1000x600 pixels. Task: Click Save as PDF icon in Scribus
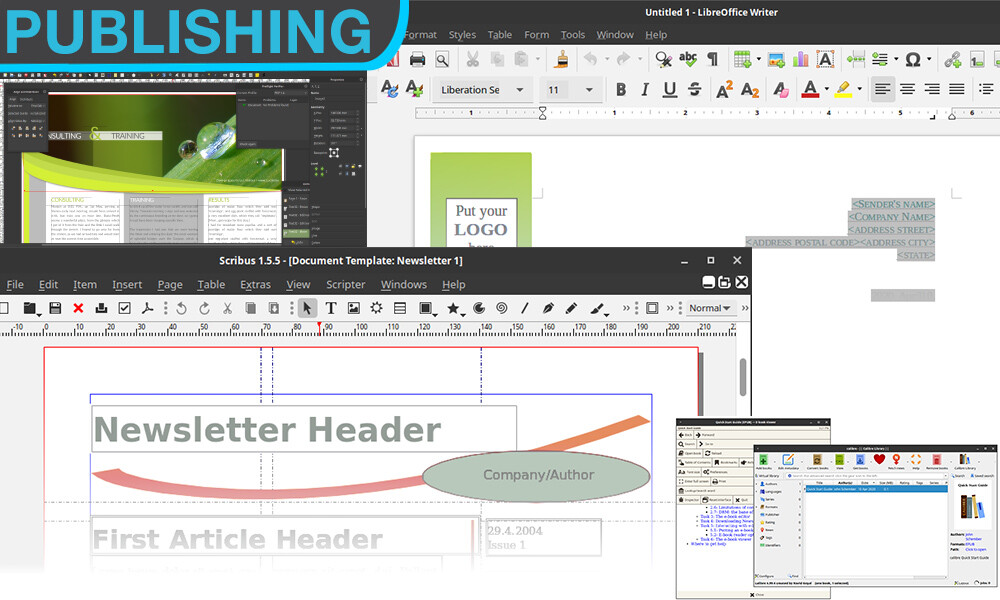[148, 308]
